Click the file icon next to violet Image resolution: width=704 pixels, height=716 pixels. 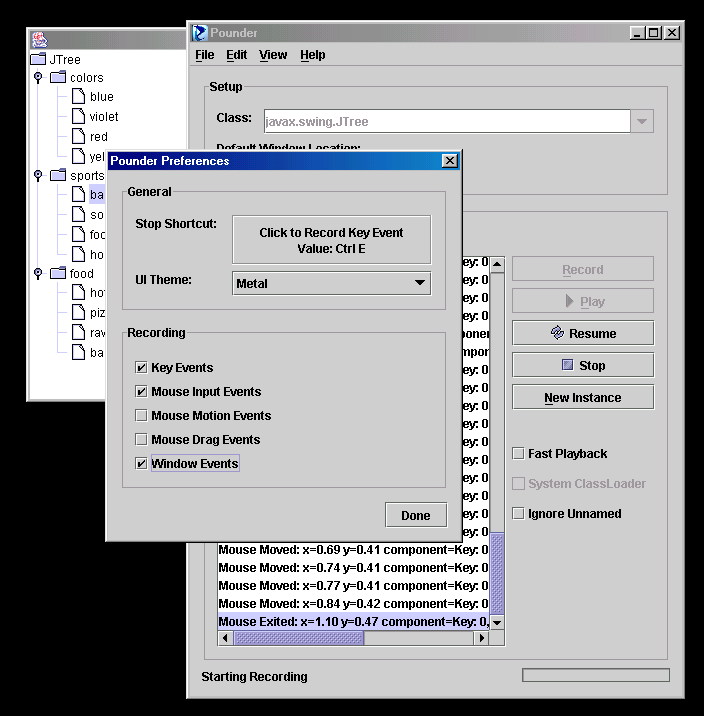click(79, 116)
